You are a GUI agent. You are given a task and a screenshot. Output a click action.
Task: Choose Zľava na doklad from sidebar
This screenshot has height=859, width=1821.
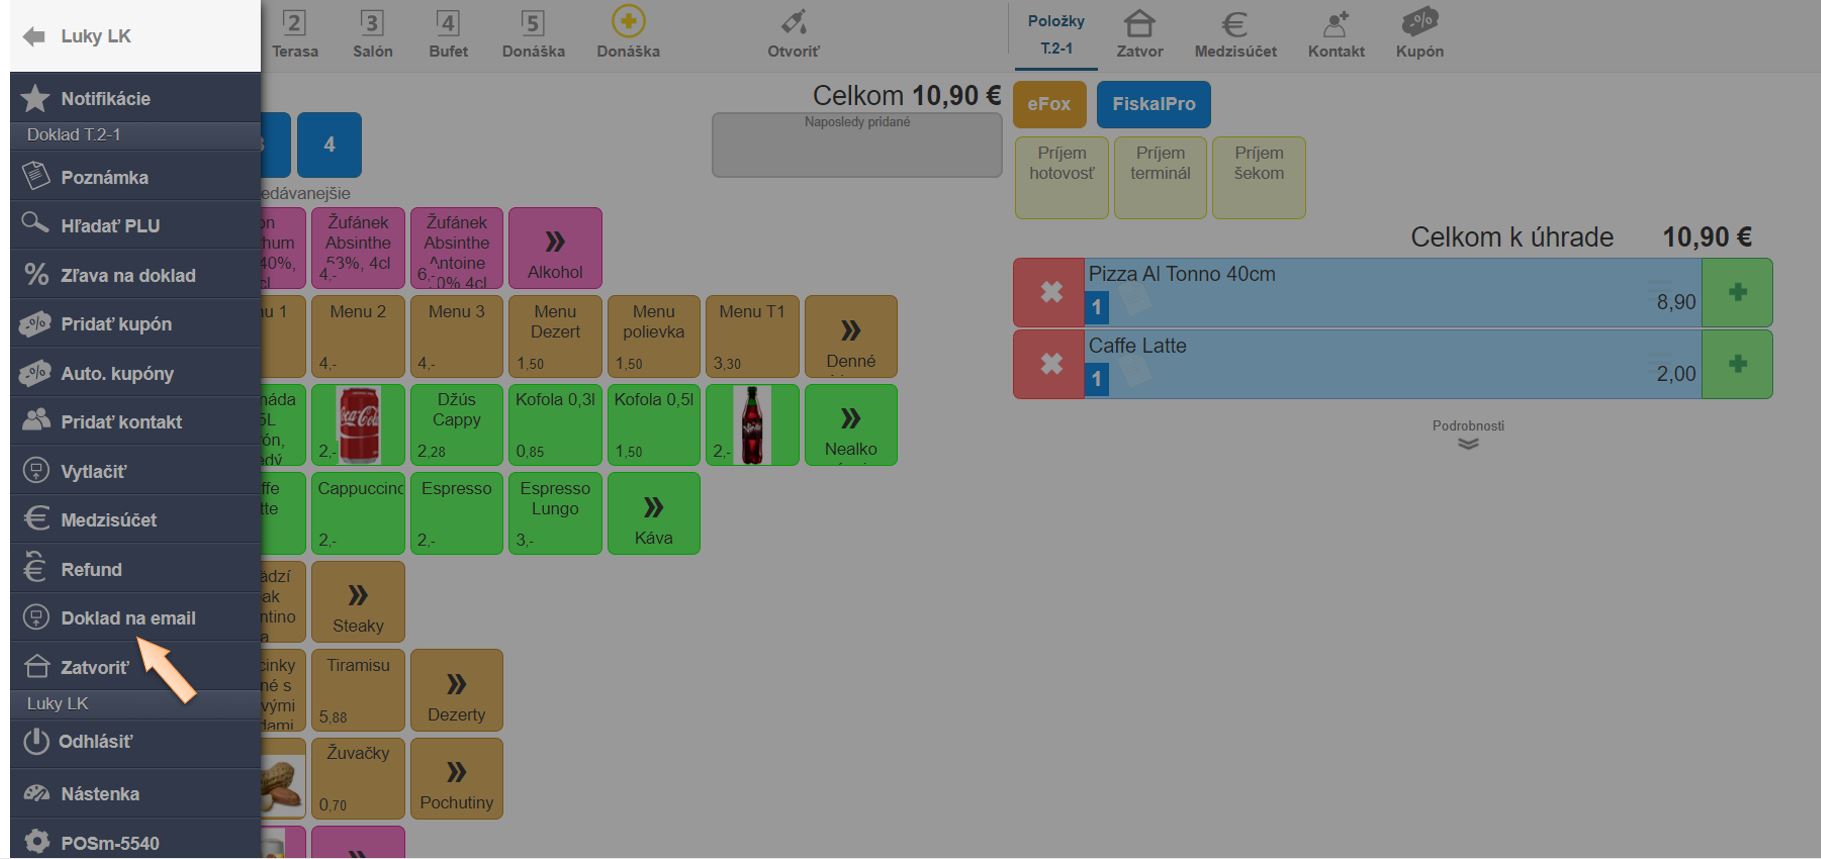128,275
